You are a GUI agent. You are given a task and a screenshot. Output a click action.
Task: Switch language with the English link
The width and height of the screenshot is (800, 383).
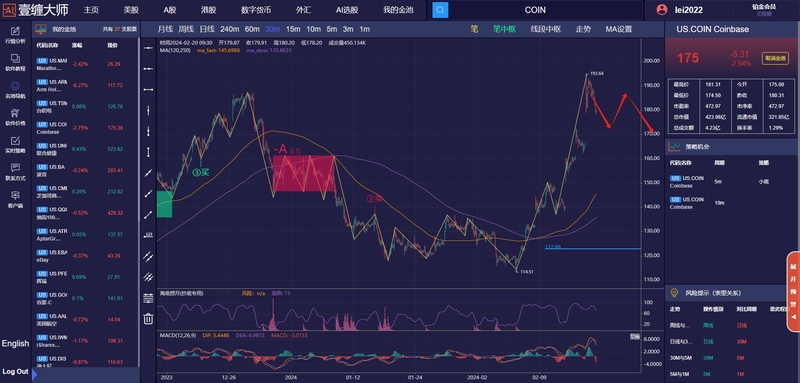coord(15,343)
